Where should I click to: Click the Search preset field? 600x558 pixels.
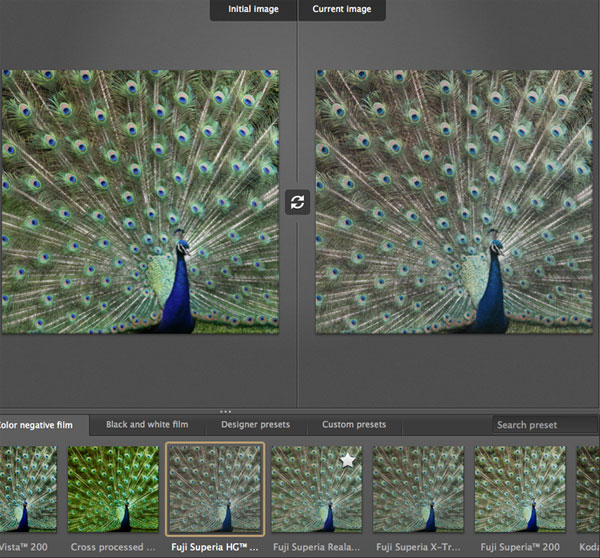(x=546, y=425)
